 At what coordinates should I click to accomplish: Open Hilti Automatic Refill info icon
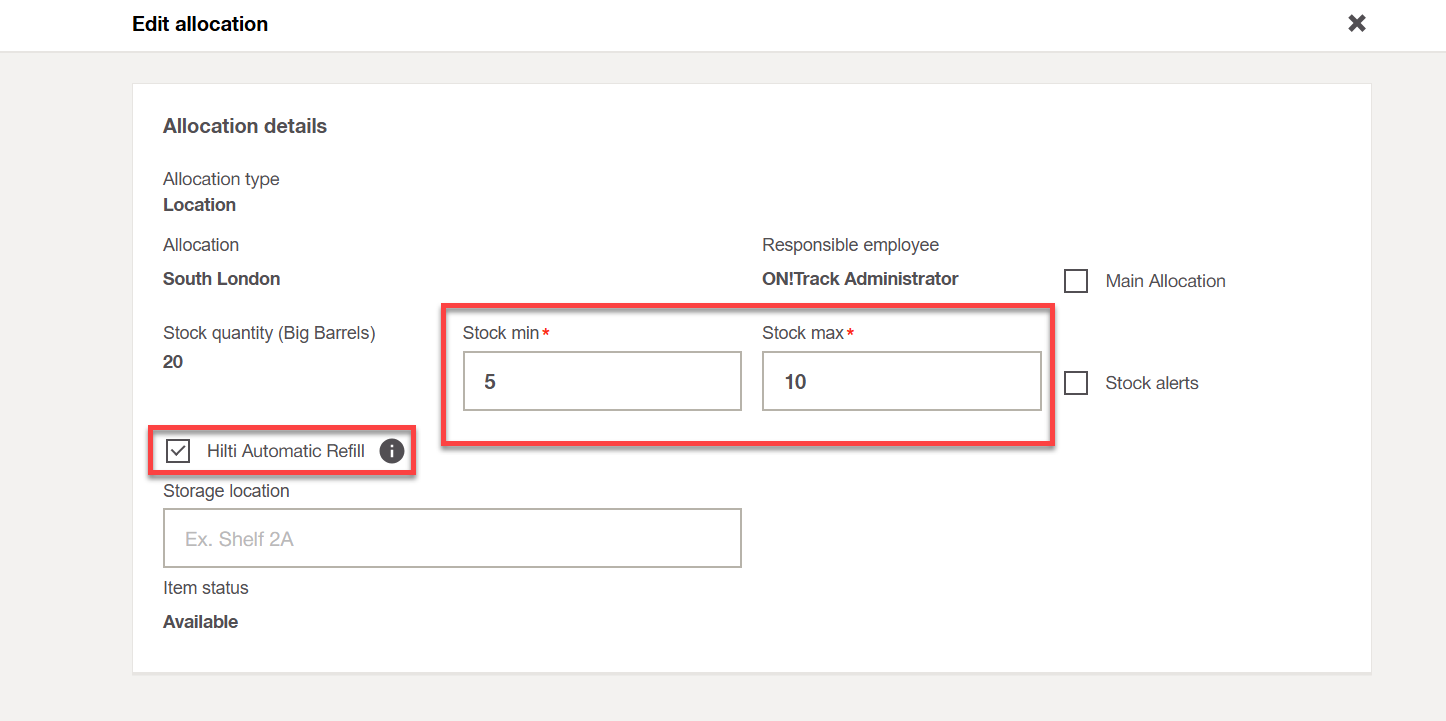[392, 451]
